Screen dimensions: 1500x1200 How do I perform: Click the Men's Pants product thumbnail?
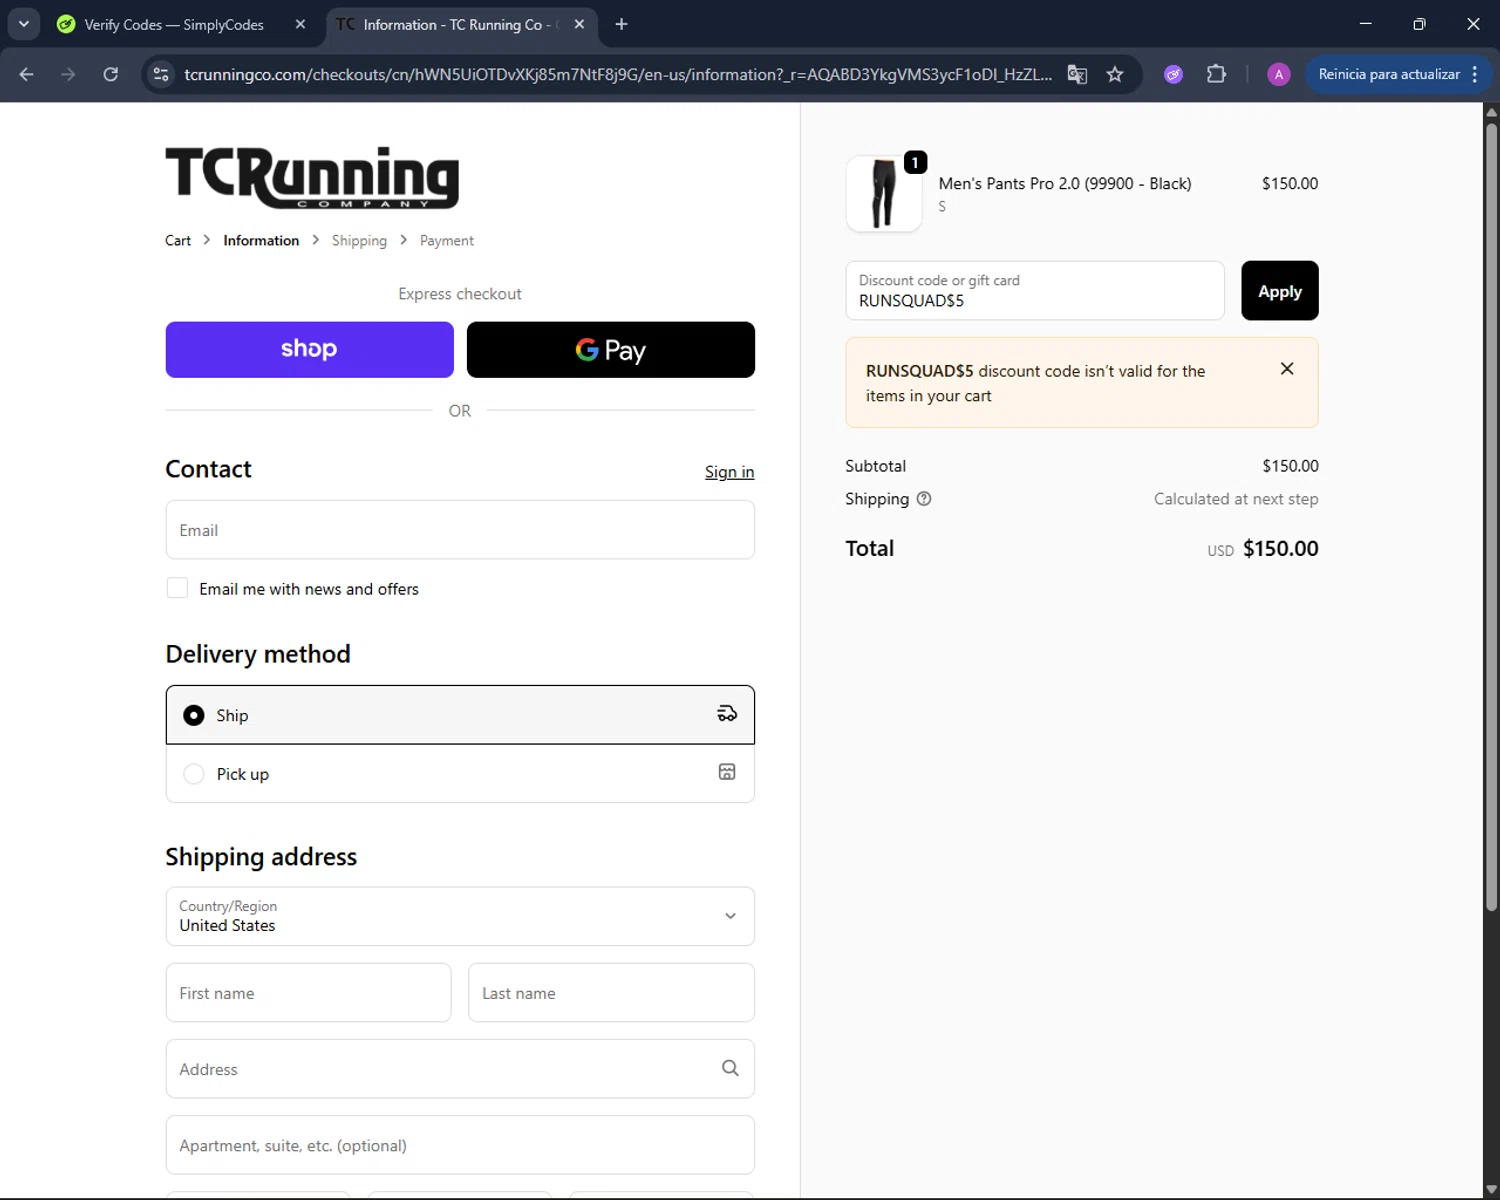coord(884,194)
